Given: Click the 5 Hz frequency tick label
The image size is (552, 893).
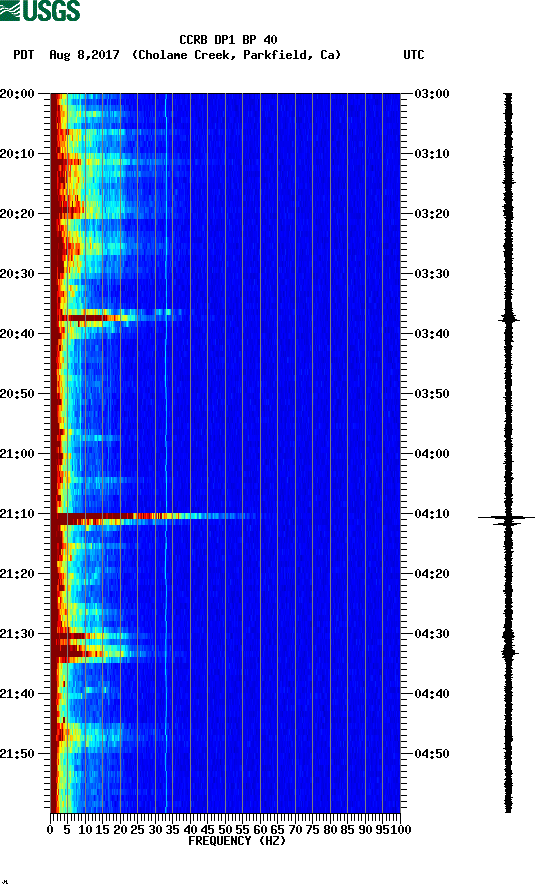Looking at the screenshot, I should coord(67,830).
